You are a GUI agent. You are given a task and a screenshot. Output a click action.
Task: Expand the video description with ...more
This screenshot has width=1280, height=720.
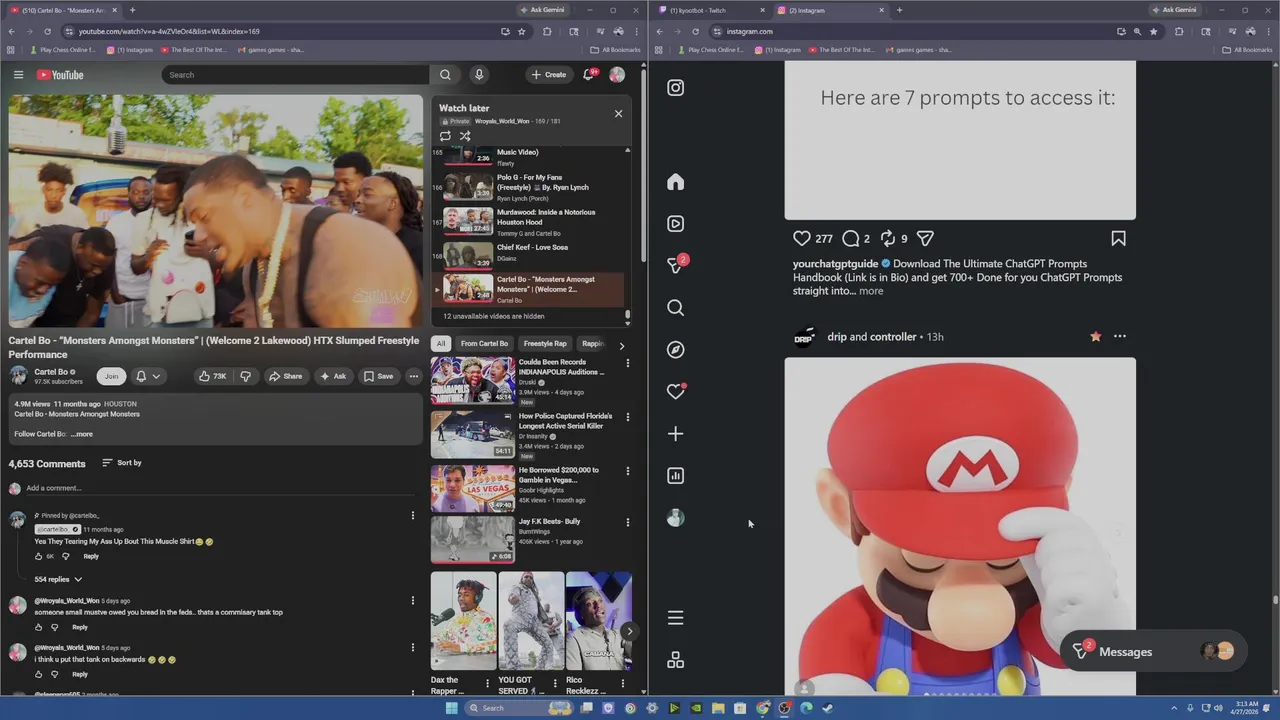pyautogui.click(x=82, y=434)
